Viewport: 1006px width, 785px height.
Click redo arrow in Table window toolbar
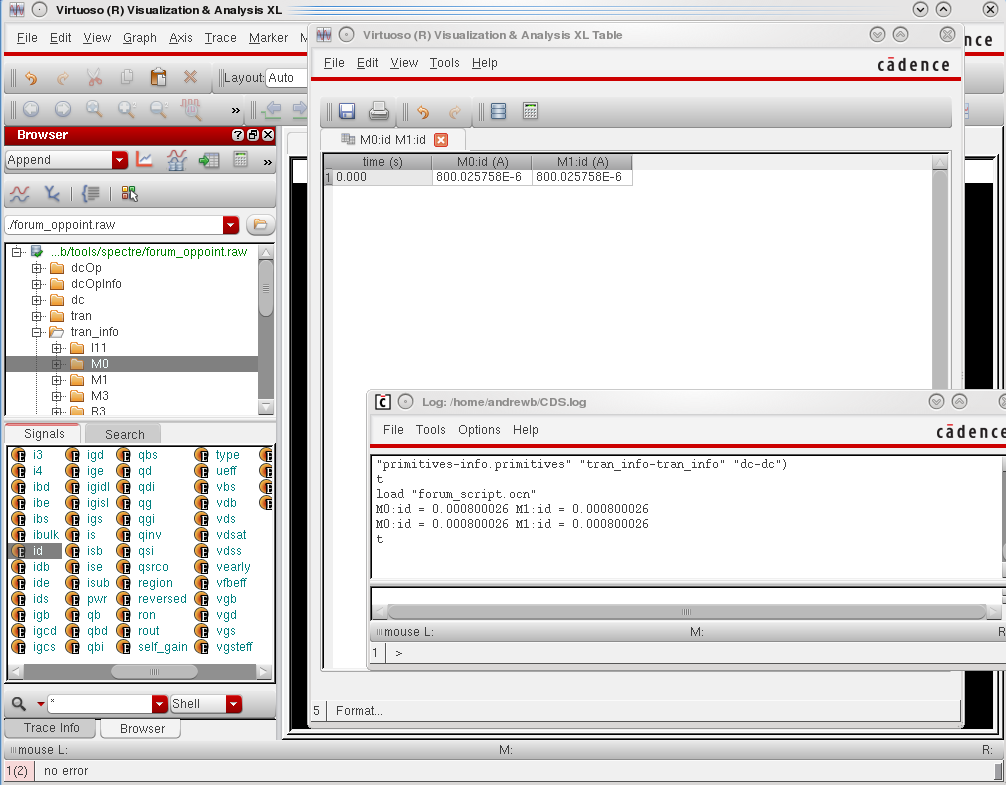(455, 112)
